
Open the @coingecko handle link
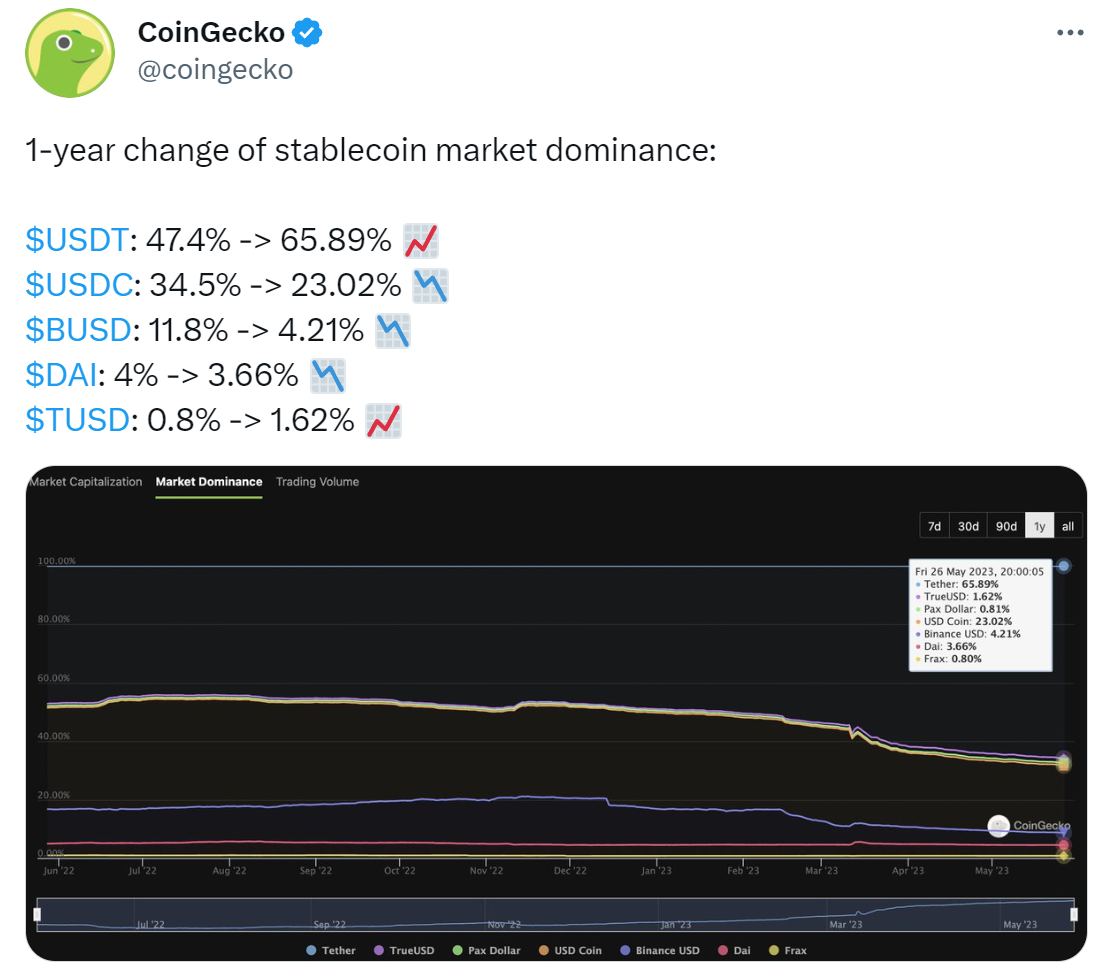pyautogui.click(x=215, y=70)
